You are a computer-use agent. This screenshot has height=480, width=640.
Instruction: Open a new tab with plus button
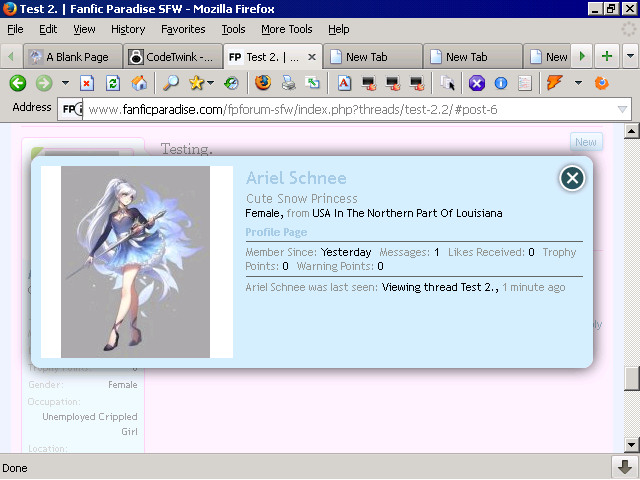[x=607, y=56]
